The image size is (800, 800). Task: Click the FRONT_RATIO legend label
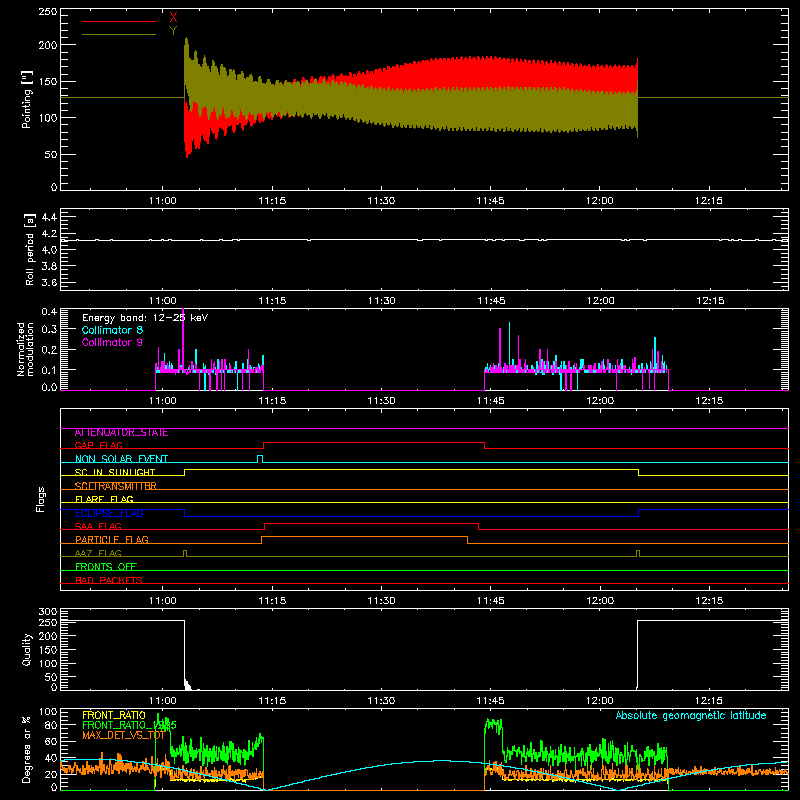[x=114, y=716]
